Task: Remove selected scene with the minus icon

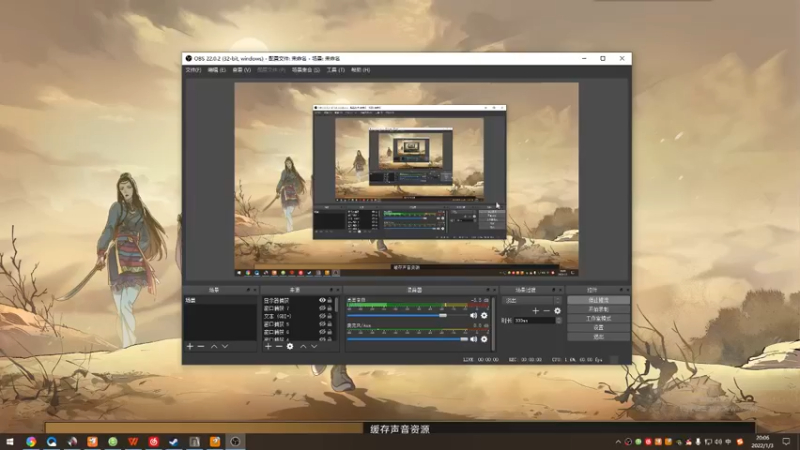Action: pos(201,346)
